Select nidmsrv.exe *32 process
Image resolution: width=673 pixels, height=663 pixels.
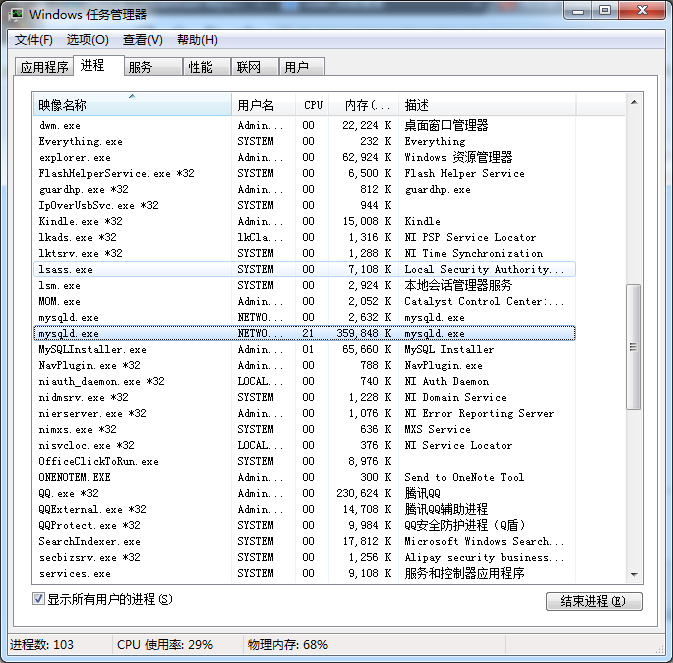(304, 397)
